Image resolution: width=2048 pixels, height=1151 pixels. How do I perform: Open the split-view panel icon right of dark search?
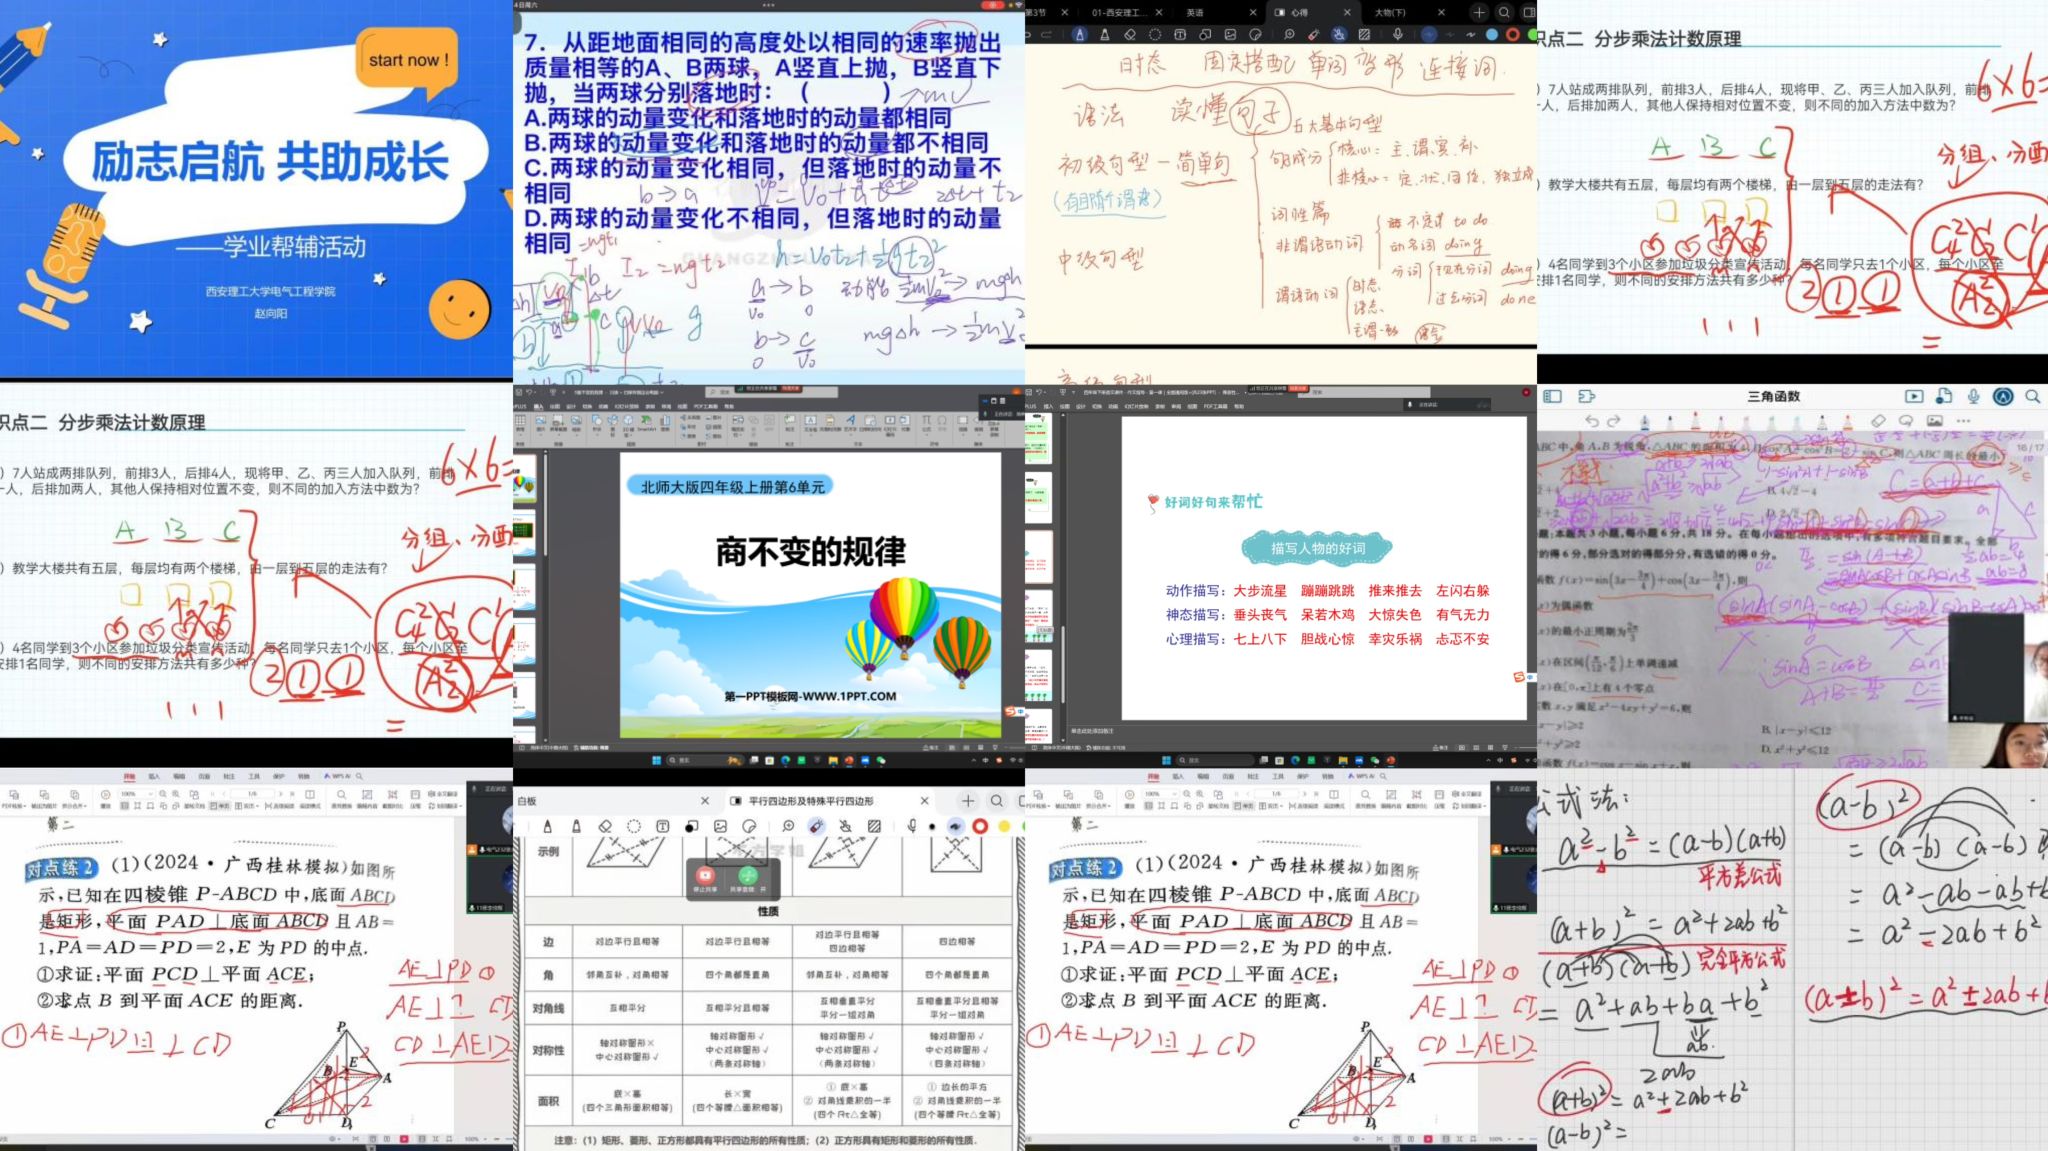(1529, 12)
